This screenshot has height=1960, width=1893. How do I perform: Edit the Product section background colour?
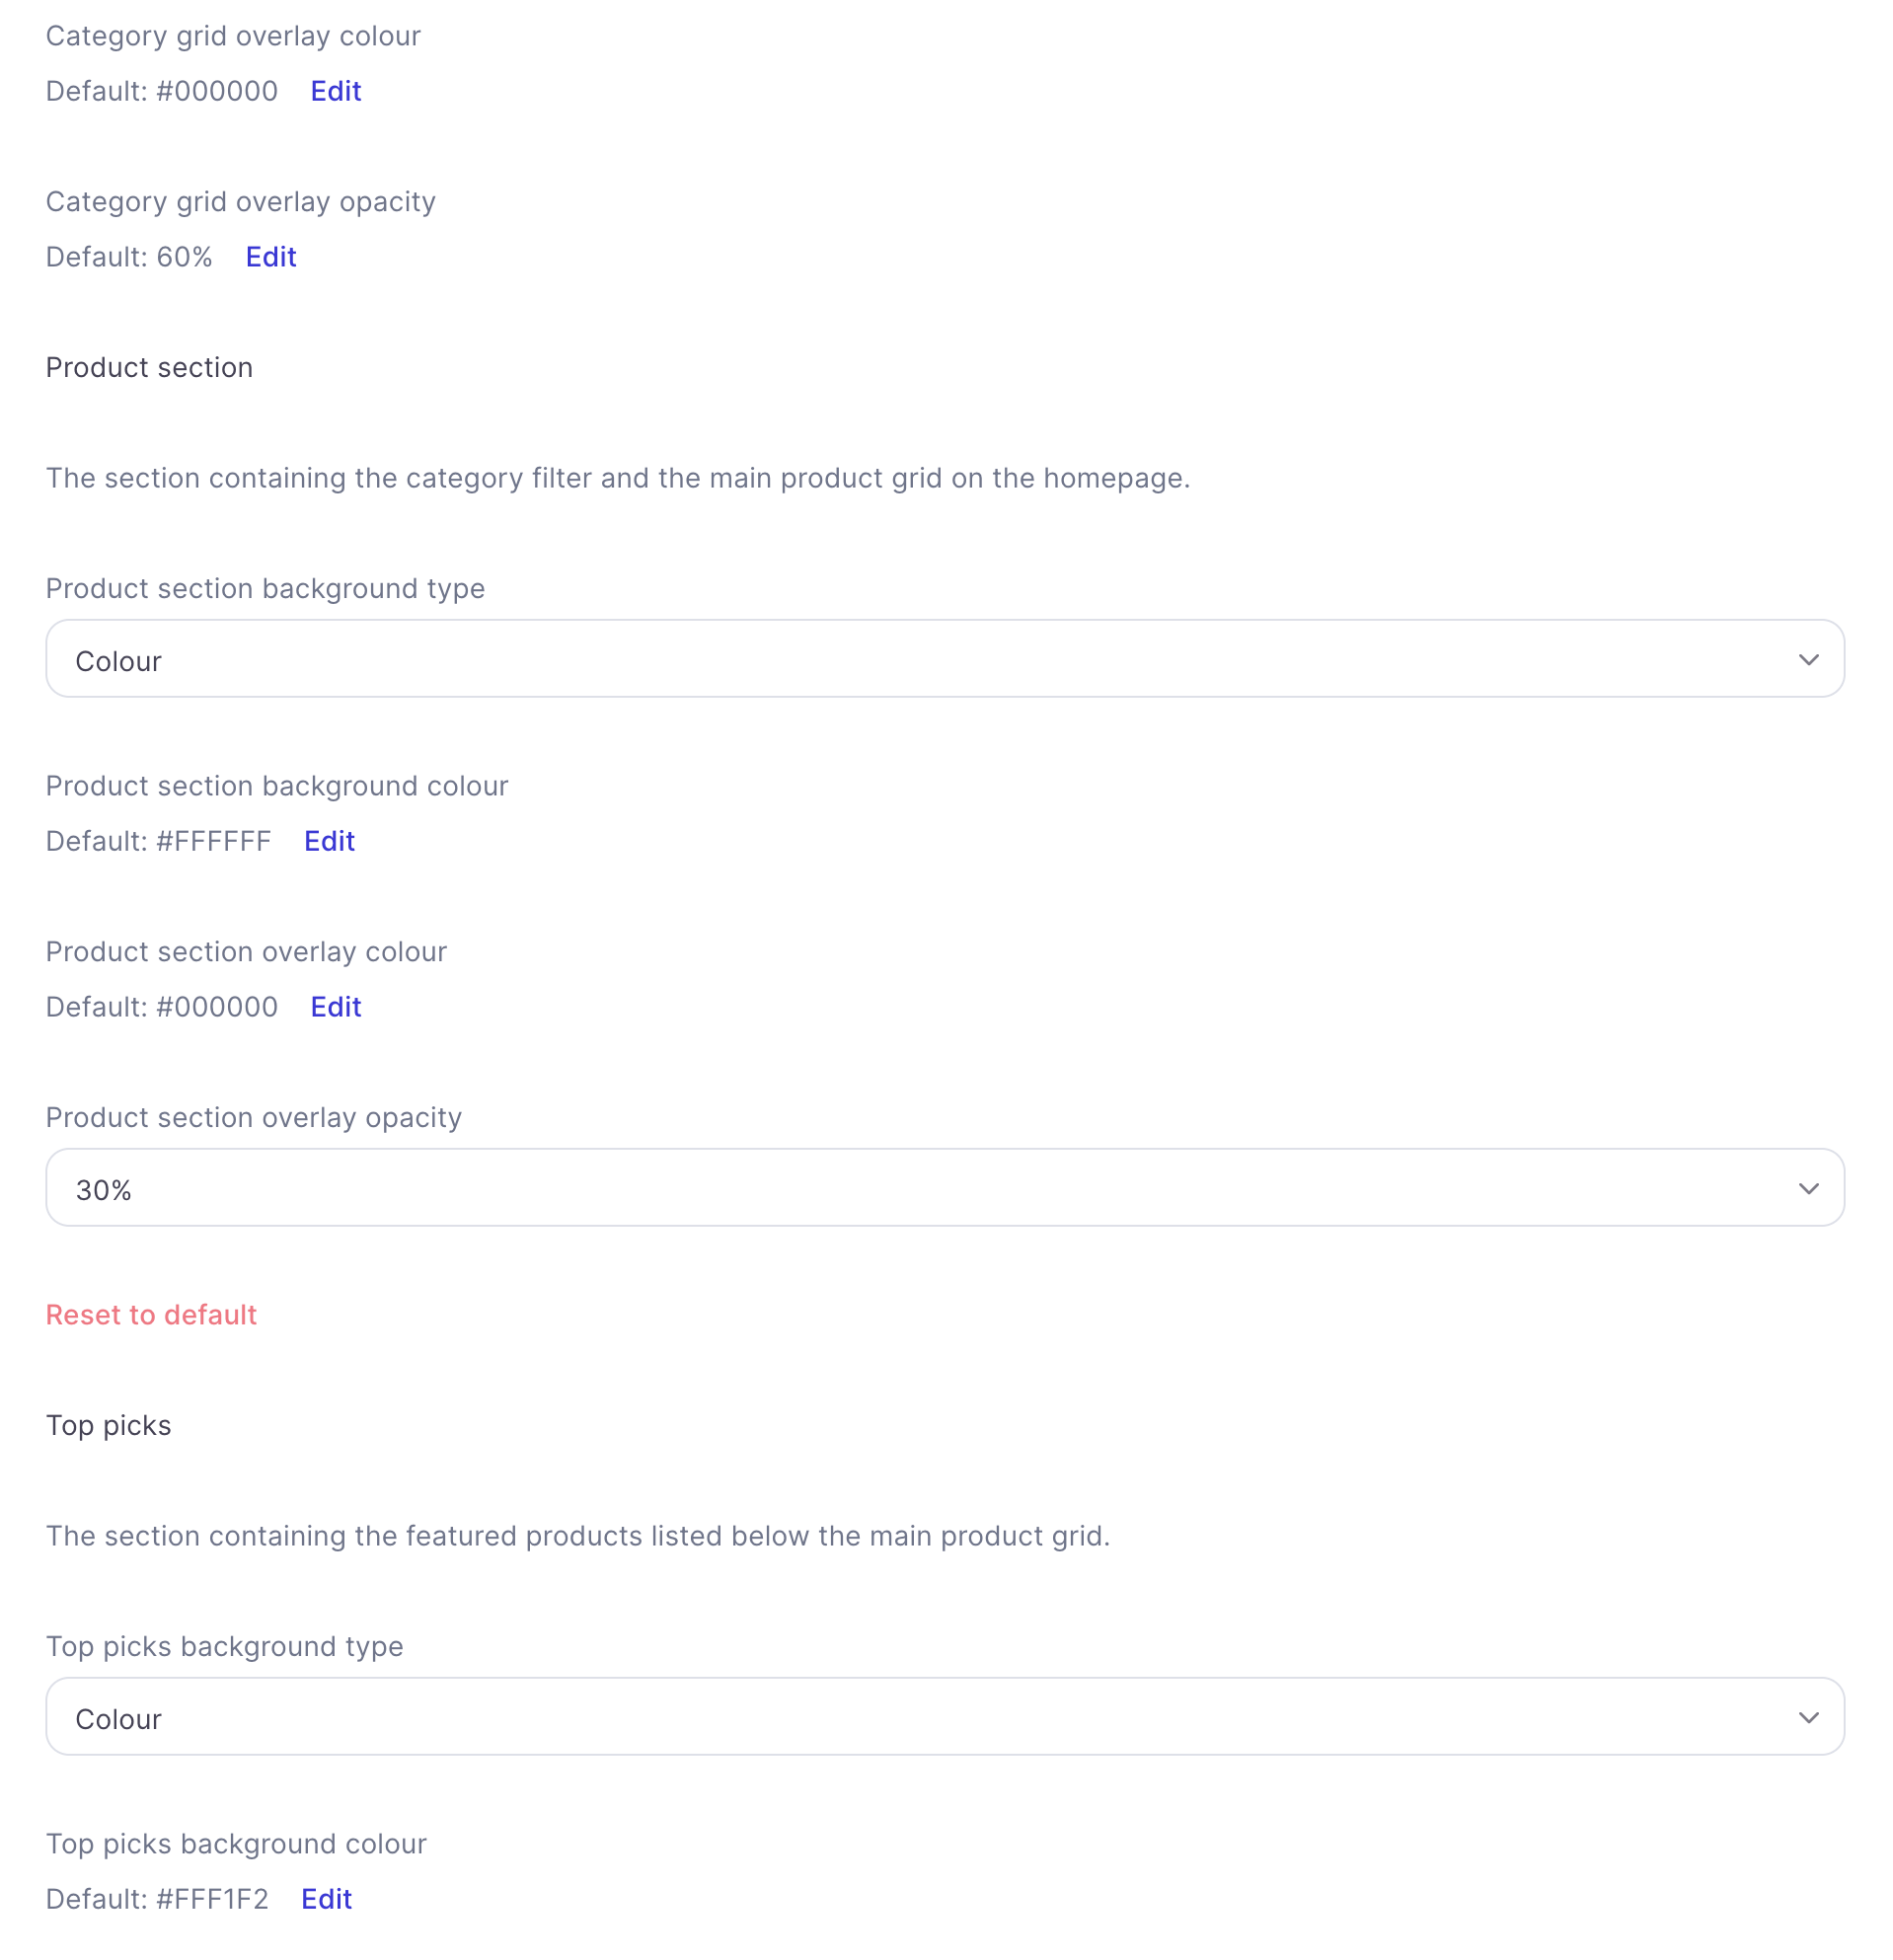click(x=329, y=841)
